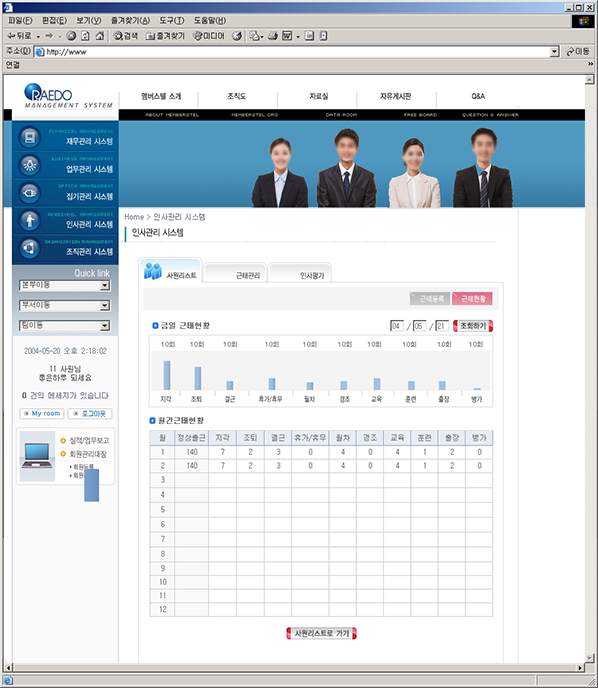Click the Home breadcrumb link

134,217
